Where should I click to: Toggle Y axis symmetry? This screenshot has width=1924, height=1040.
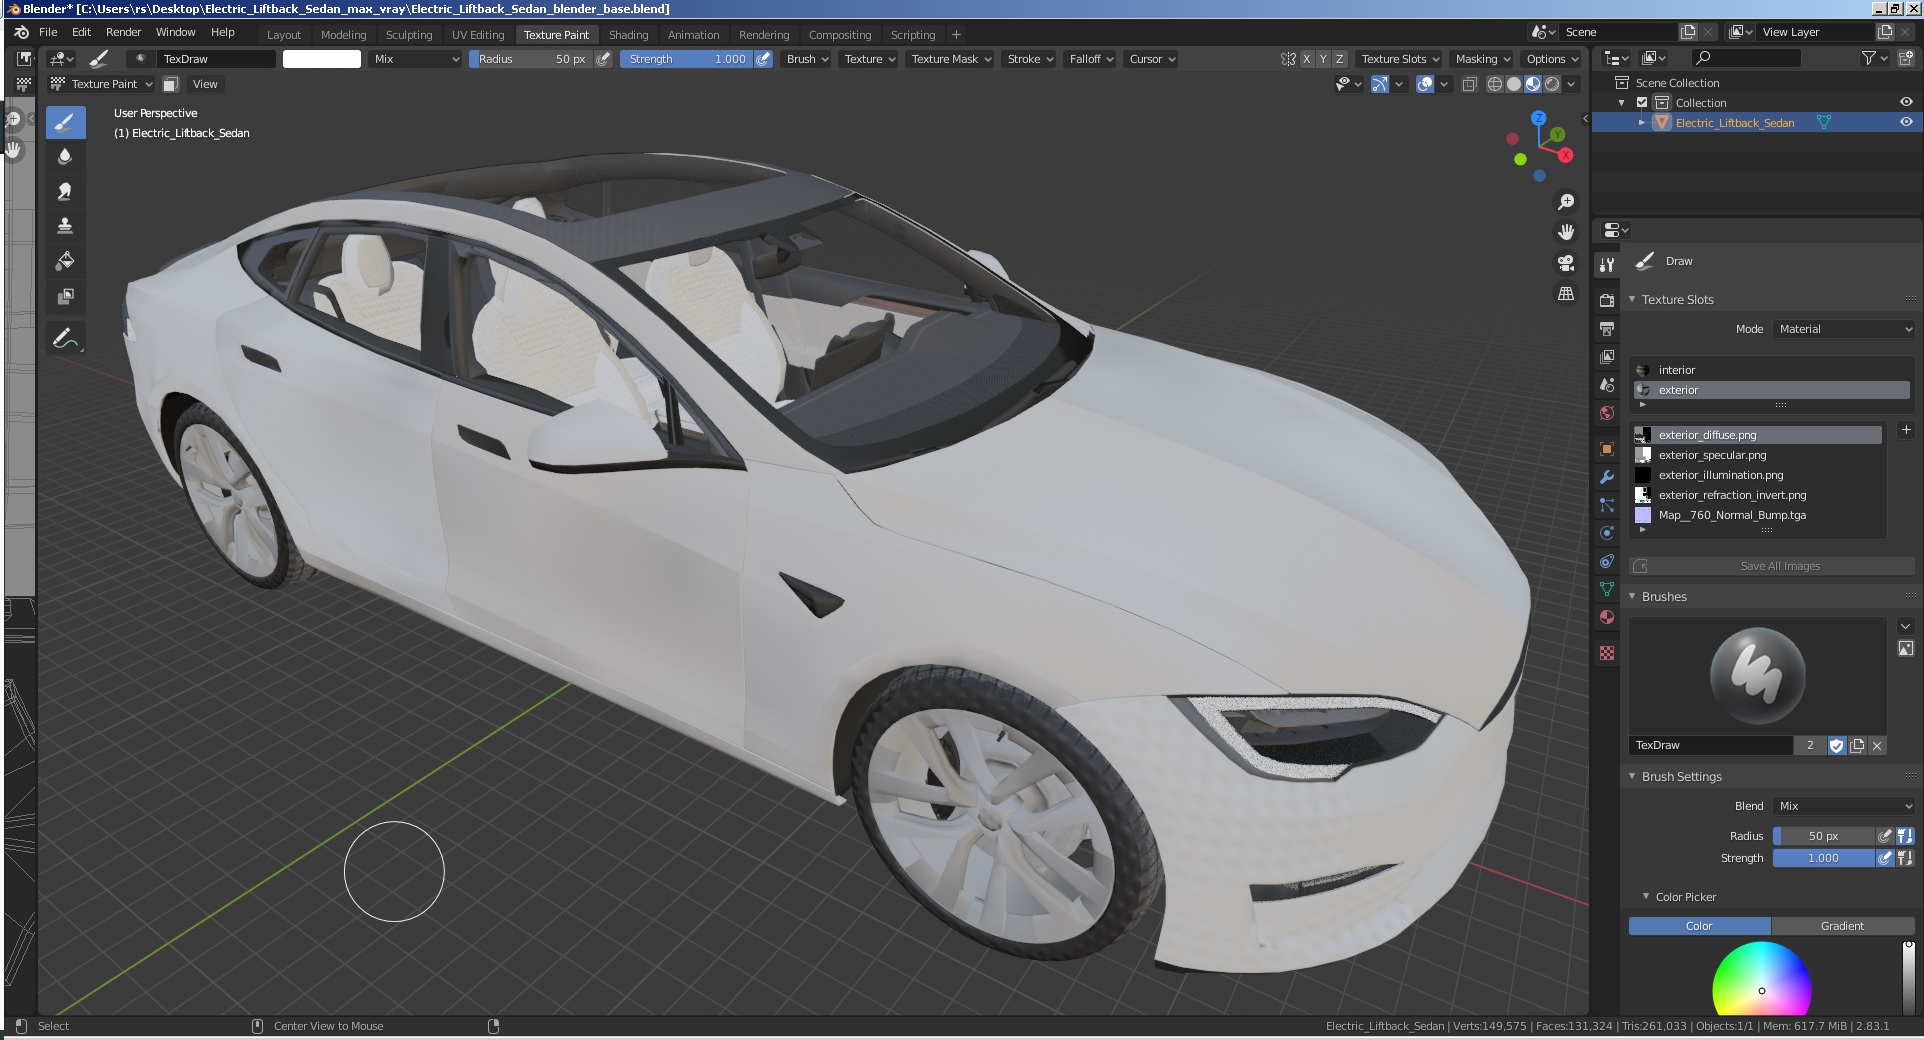click(1323, 59)
